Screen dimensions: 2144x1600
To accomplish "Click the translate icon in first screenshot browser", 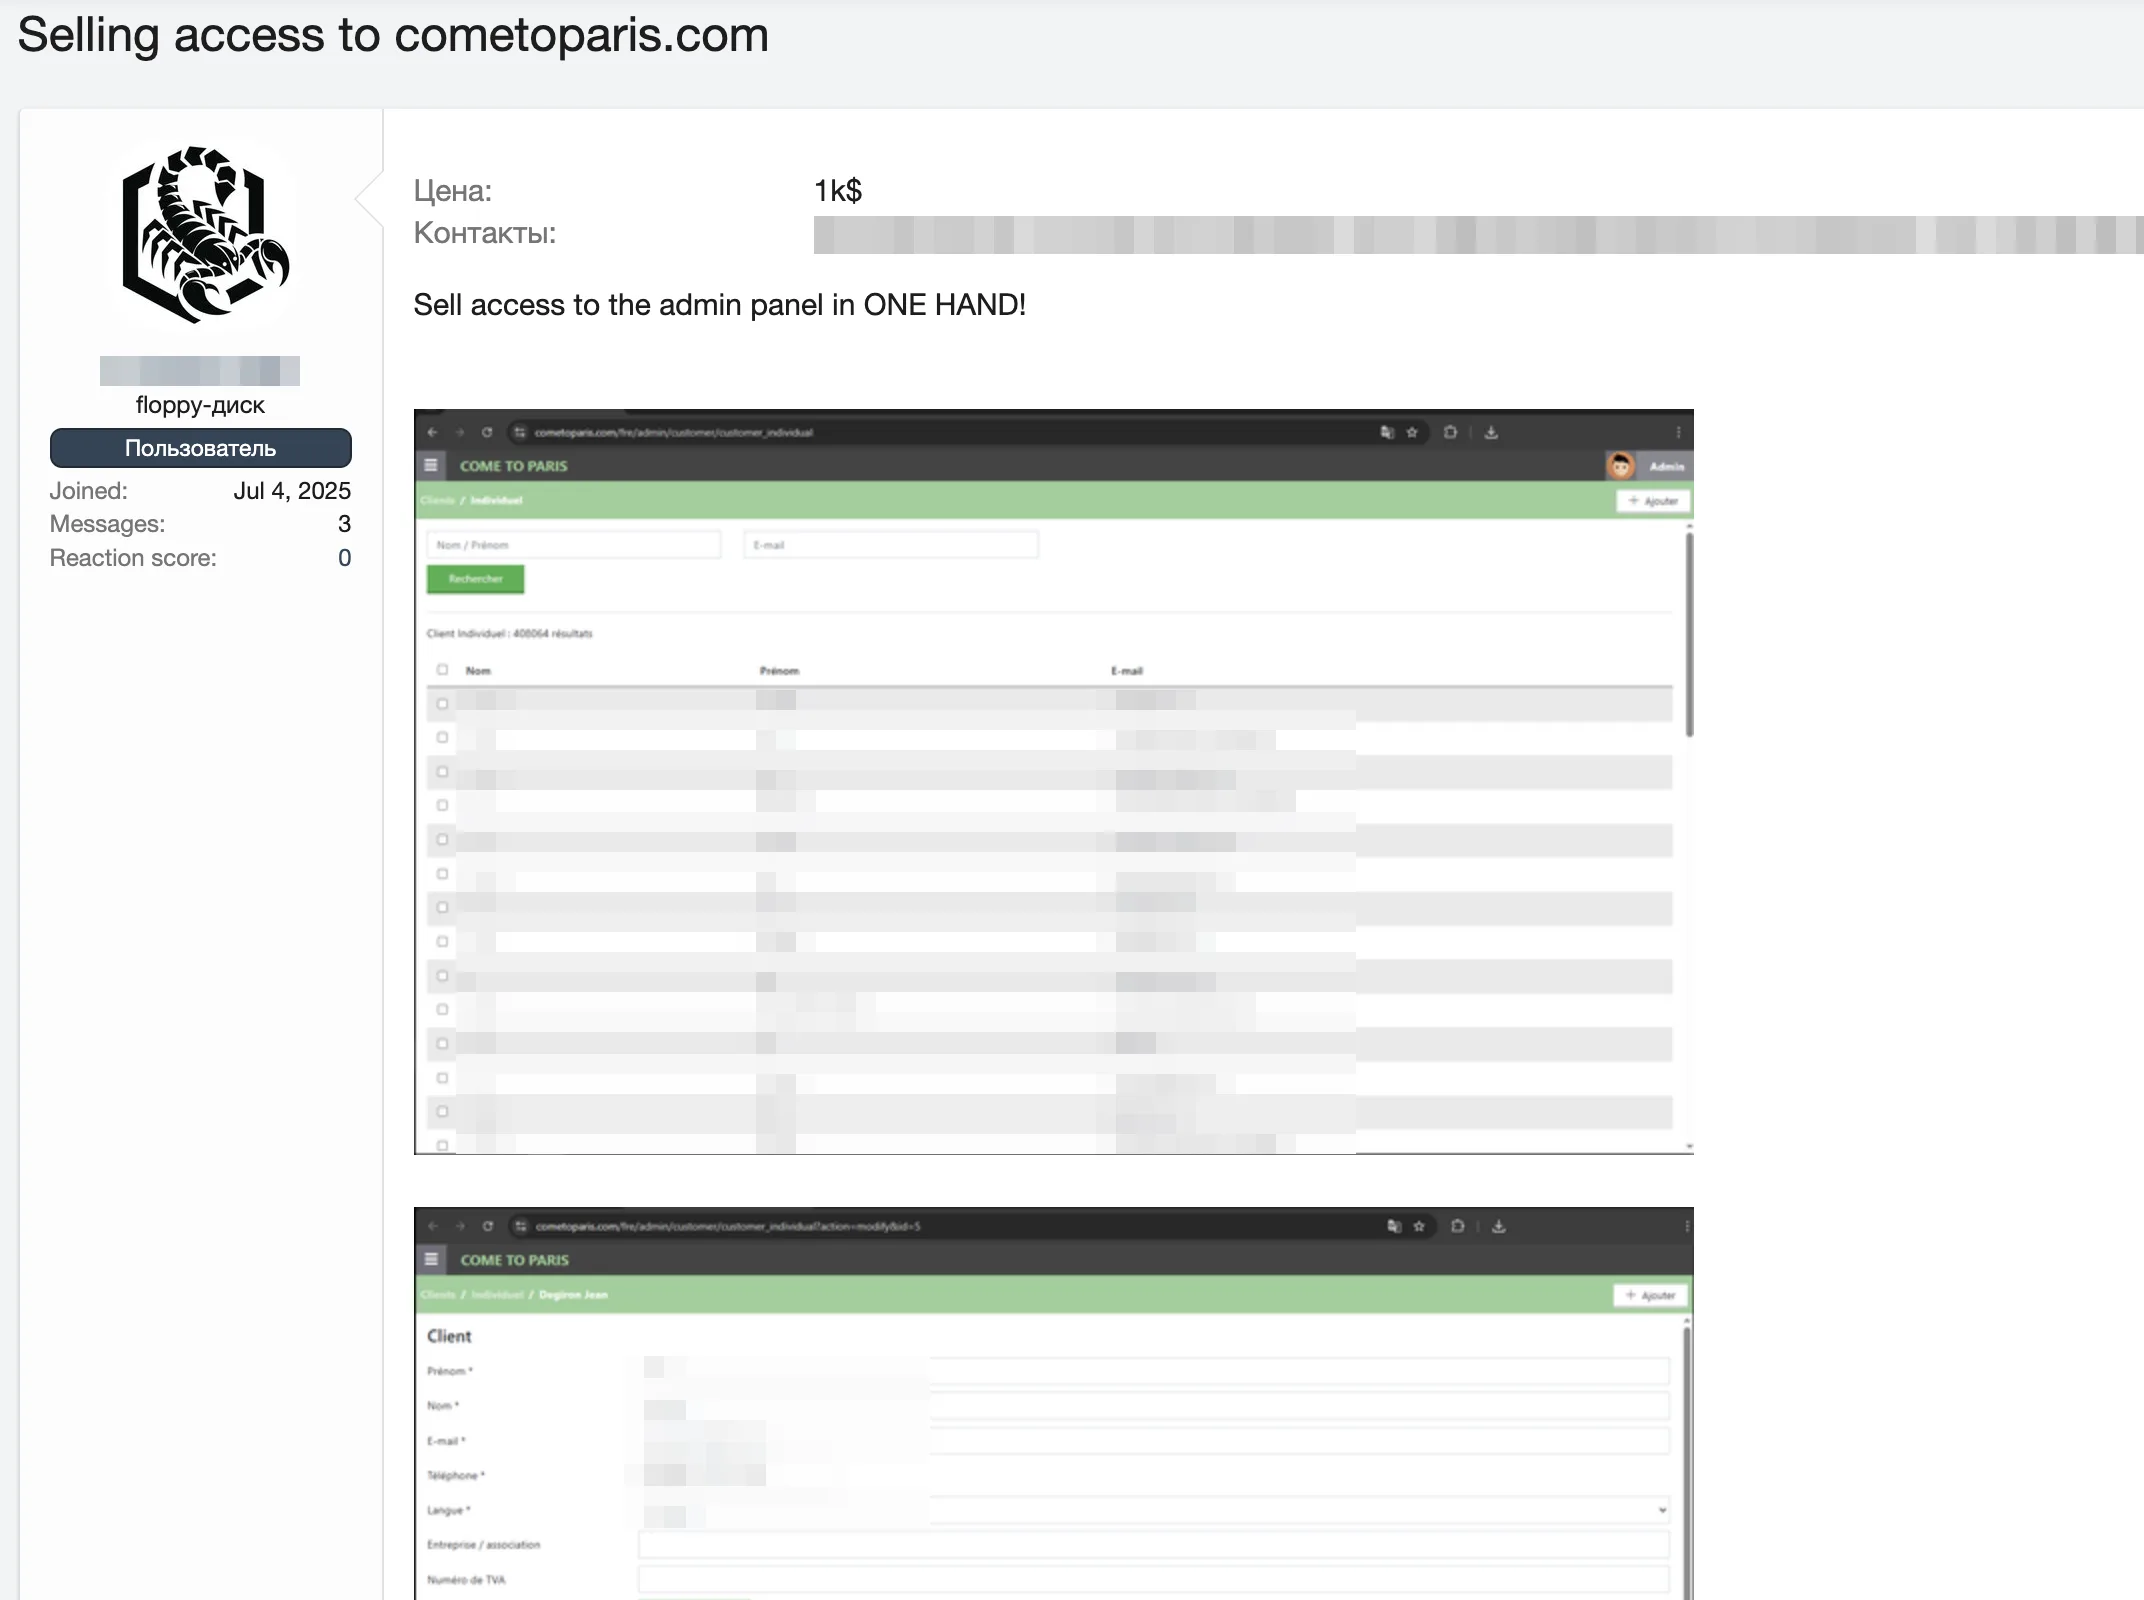I will (1387, 432).
